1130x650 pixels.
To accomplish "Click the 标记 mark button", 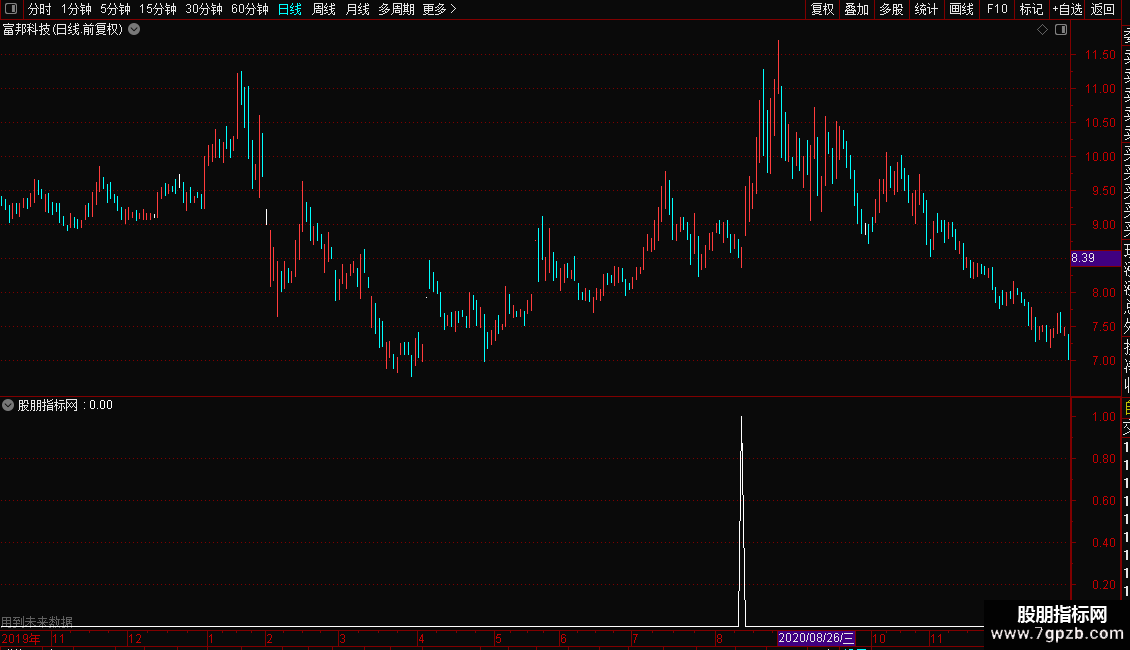I will coord(1031,9).
